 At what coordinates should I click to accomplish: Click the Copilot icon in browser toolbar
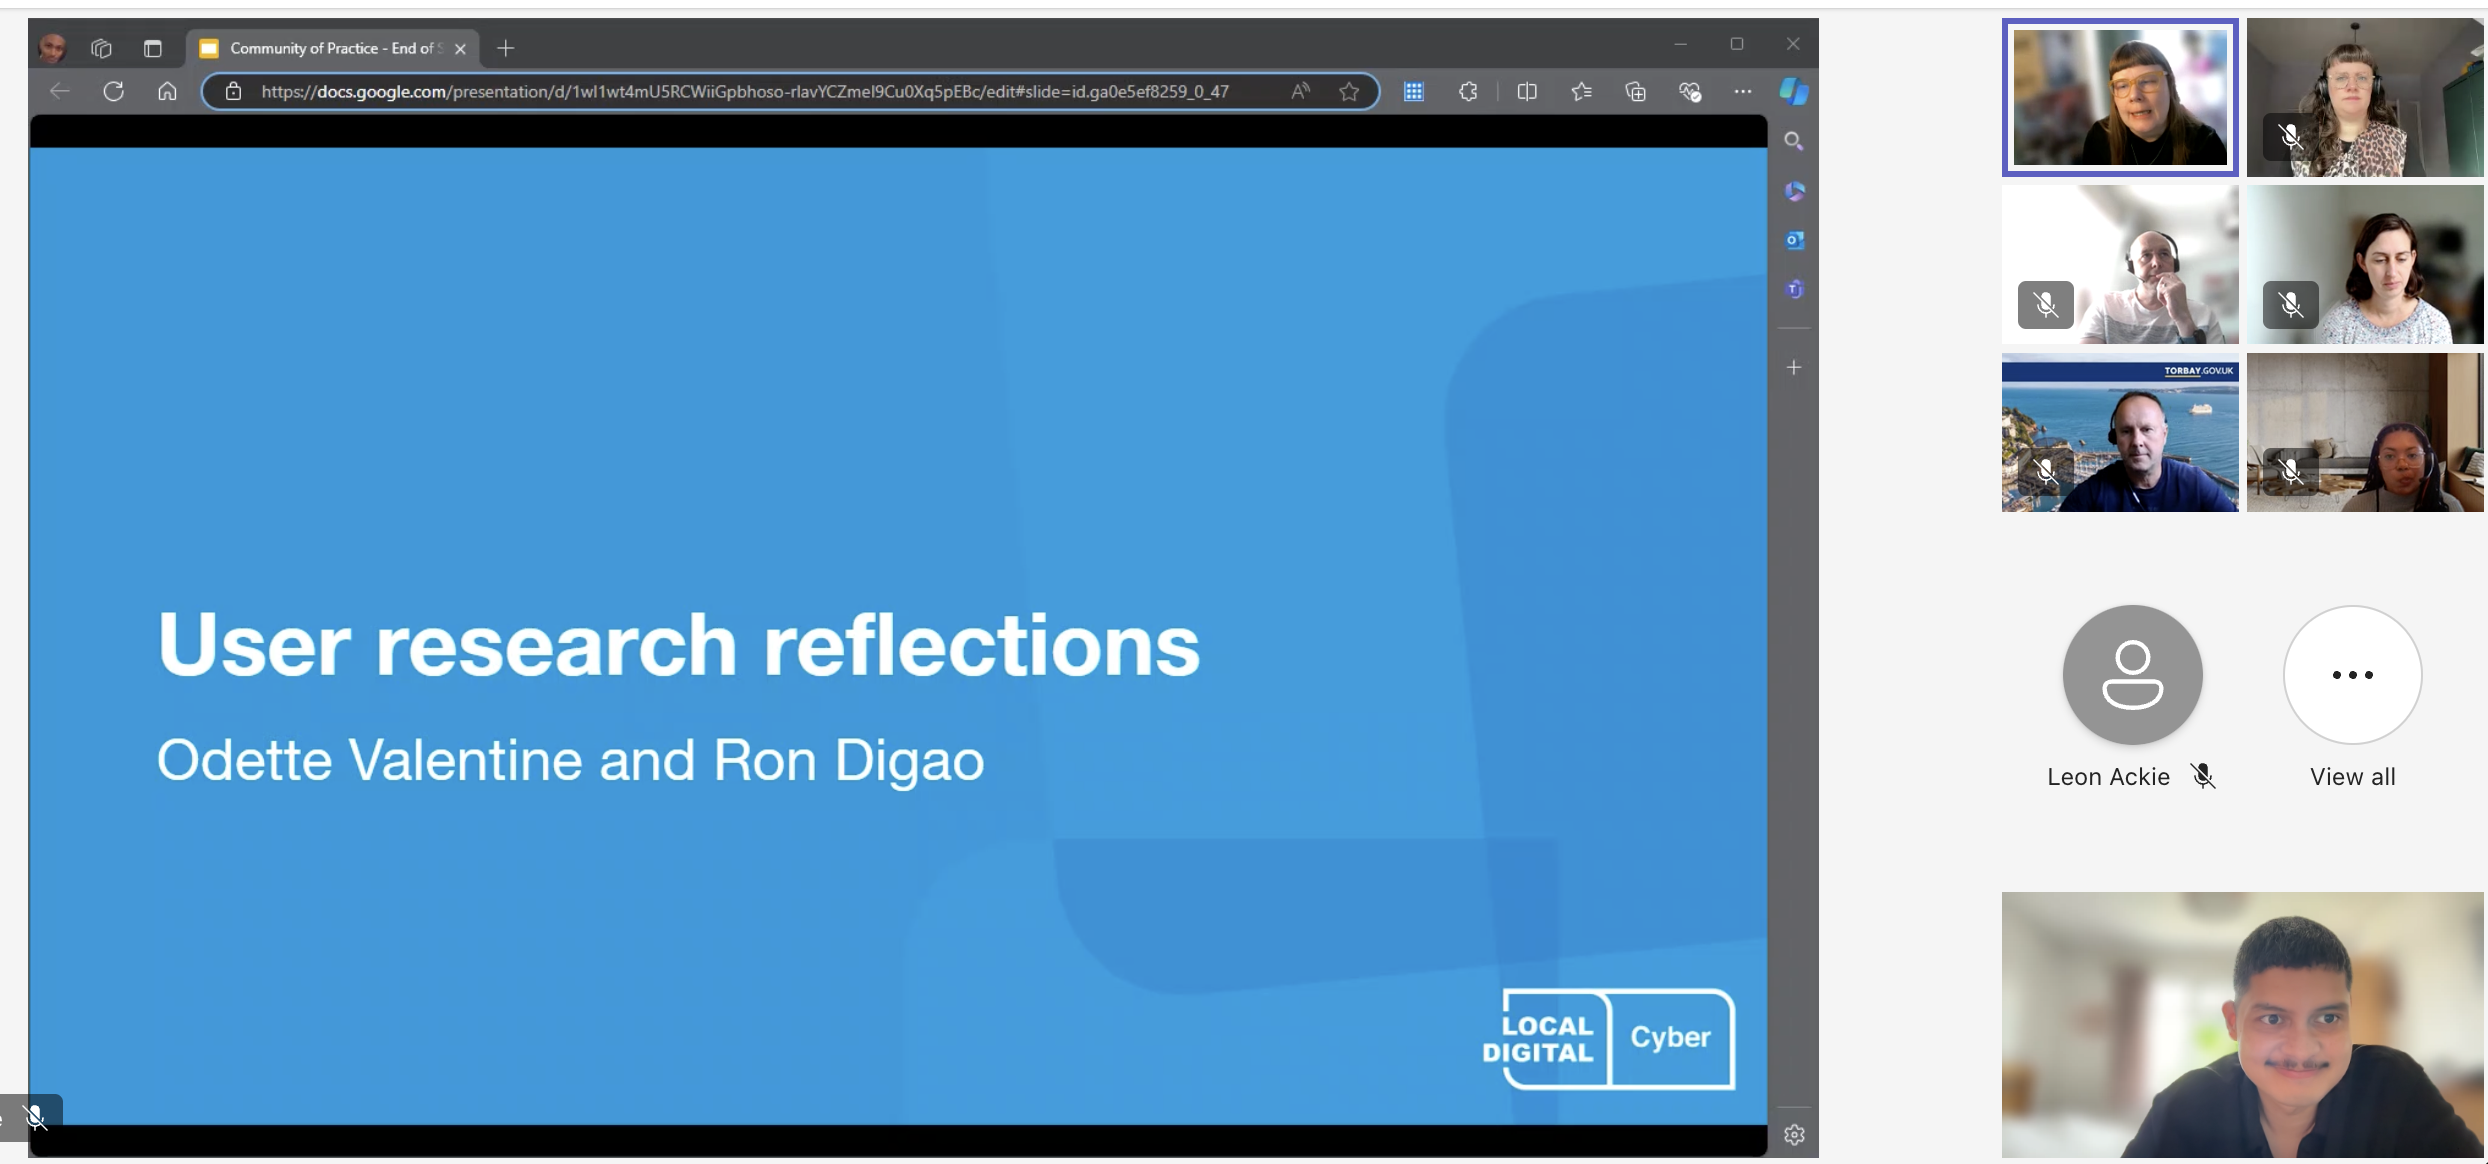[x=1794, y=91]
